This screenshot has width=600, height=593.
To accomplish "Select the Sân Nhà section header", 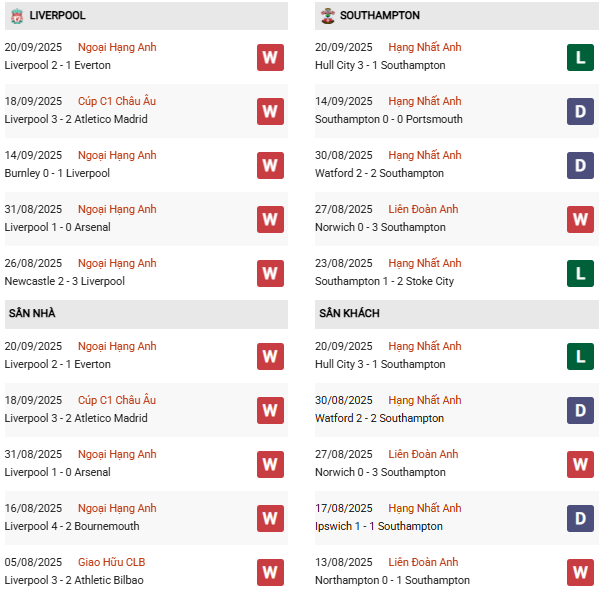I will (x=32, y=314).
